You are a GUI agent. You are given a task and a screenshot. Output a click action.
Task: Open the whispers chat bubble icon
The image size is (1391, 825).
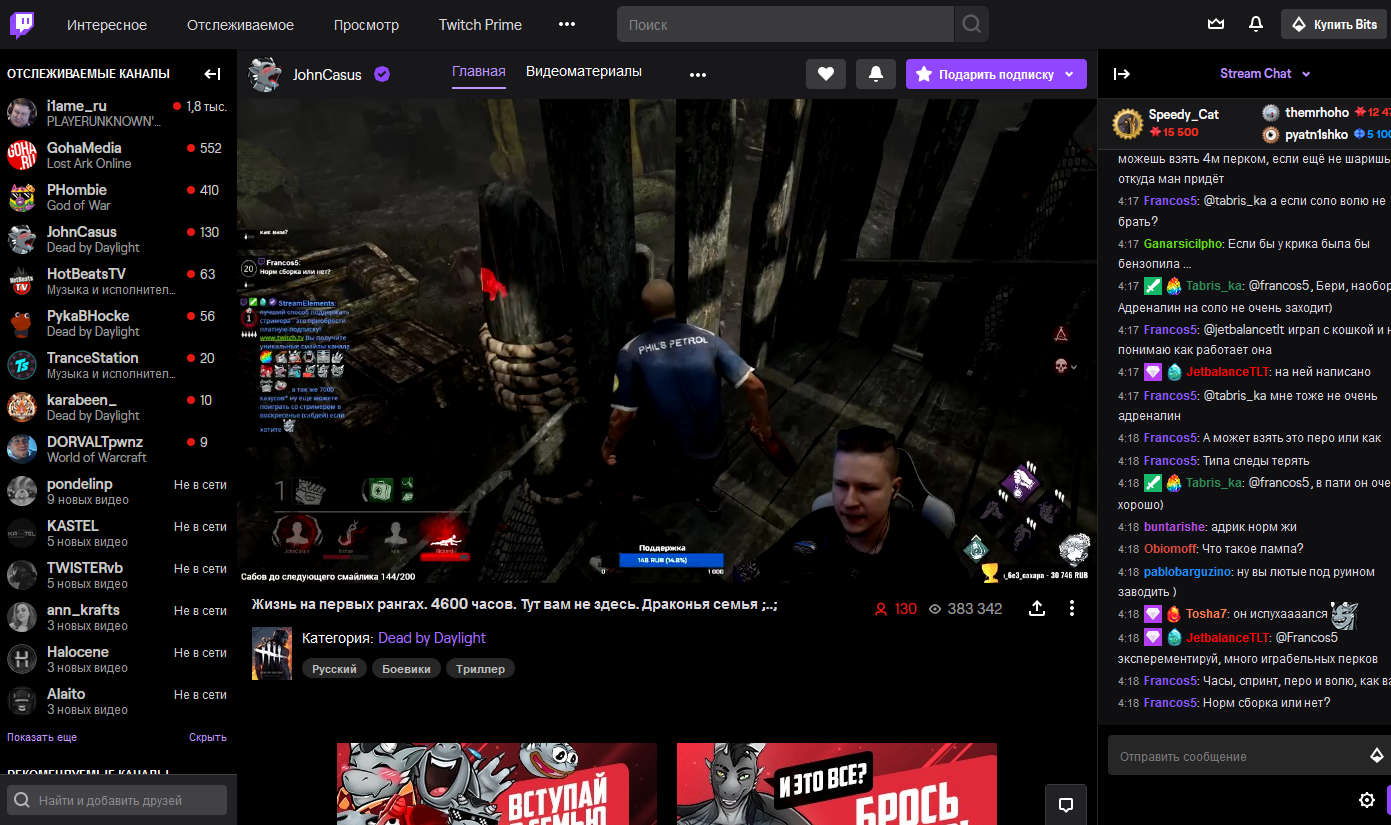[1066, 804]
